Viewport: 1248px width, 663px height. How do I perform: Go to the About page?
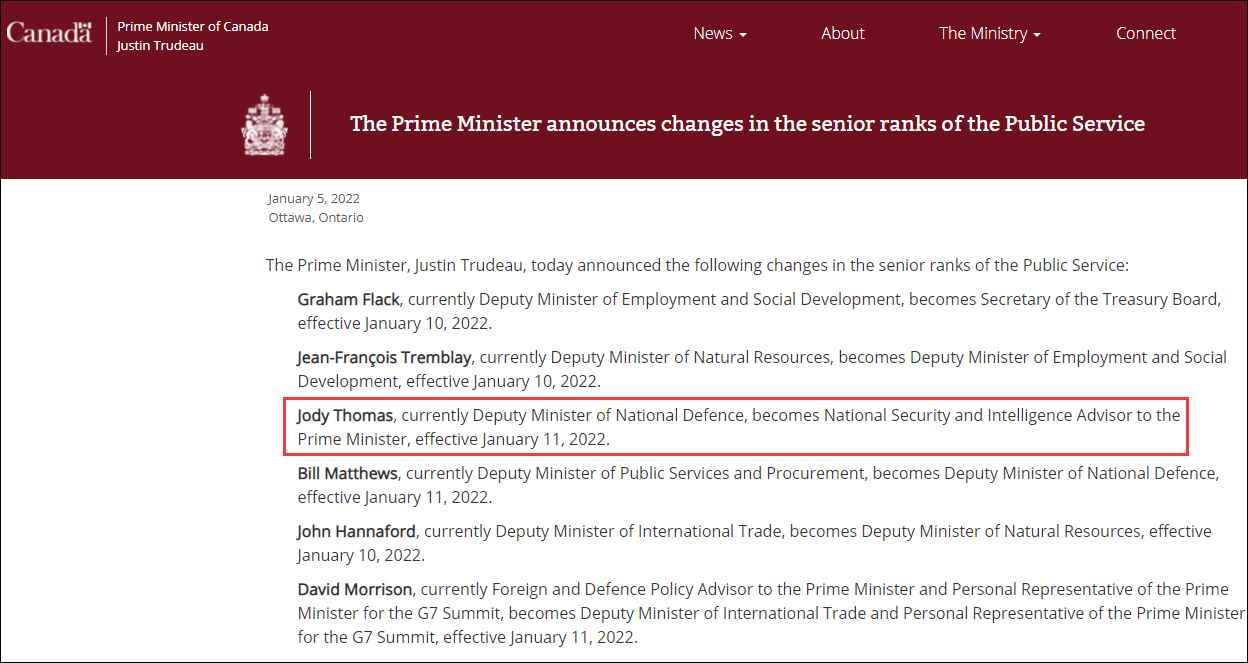point(842,33)
